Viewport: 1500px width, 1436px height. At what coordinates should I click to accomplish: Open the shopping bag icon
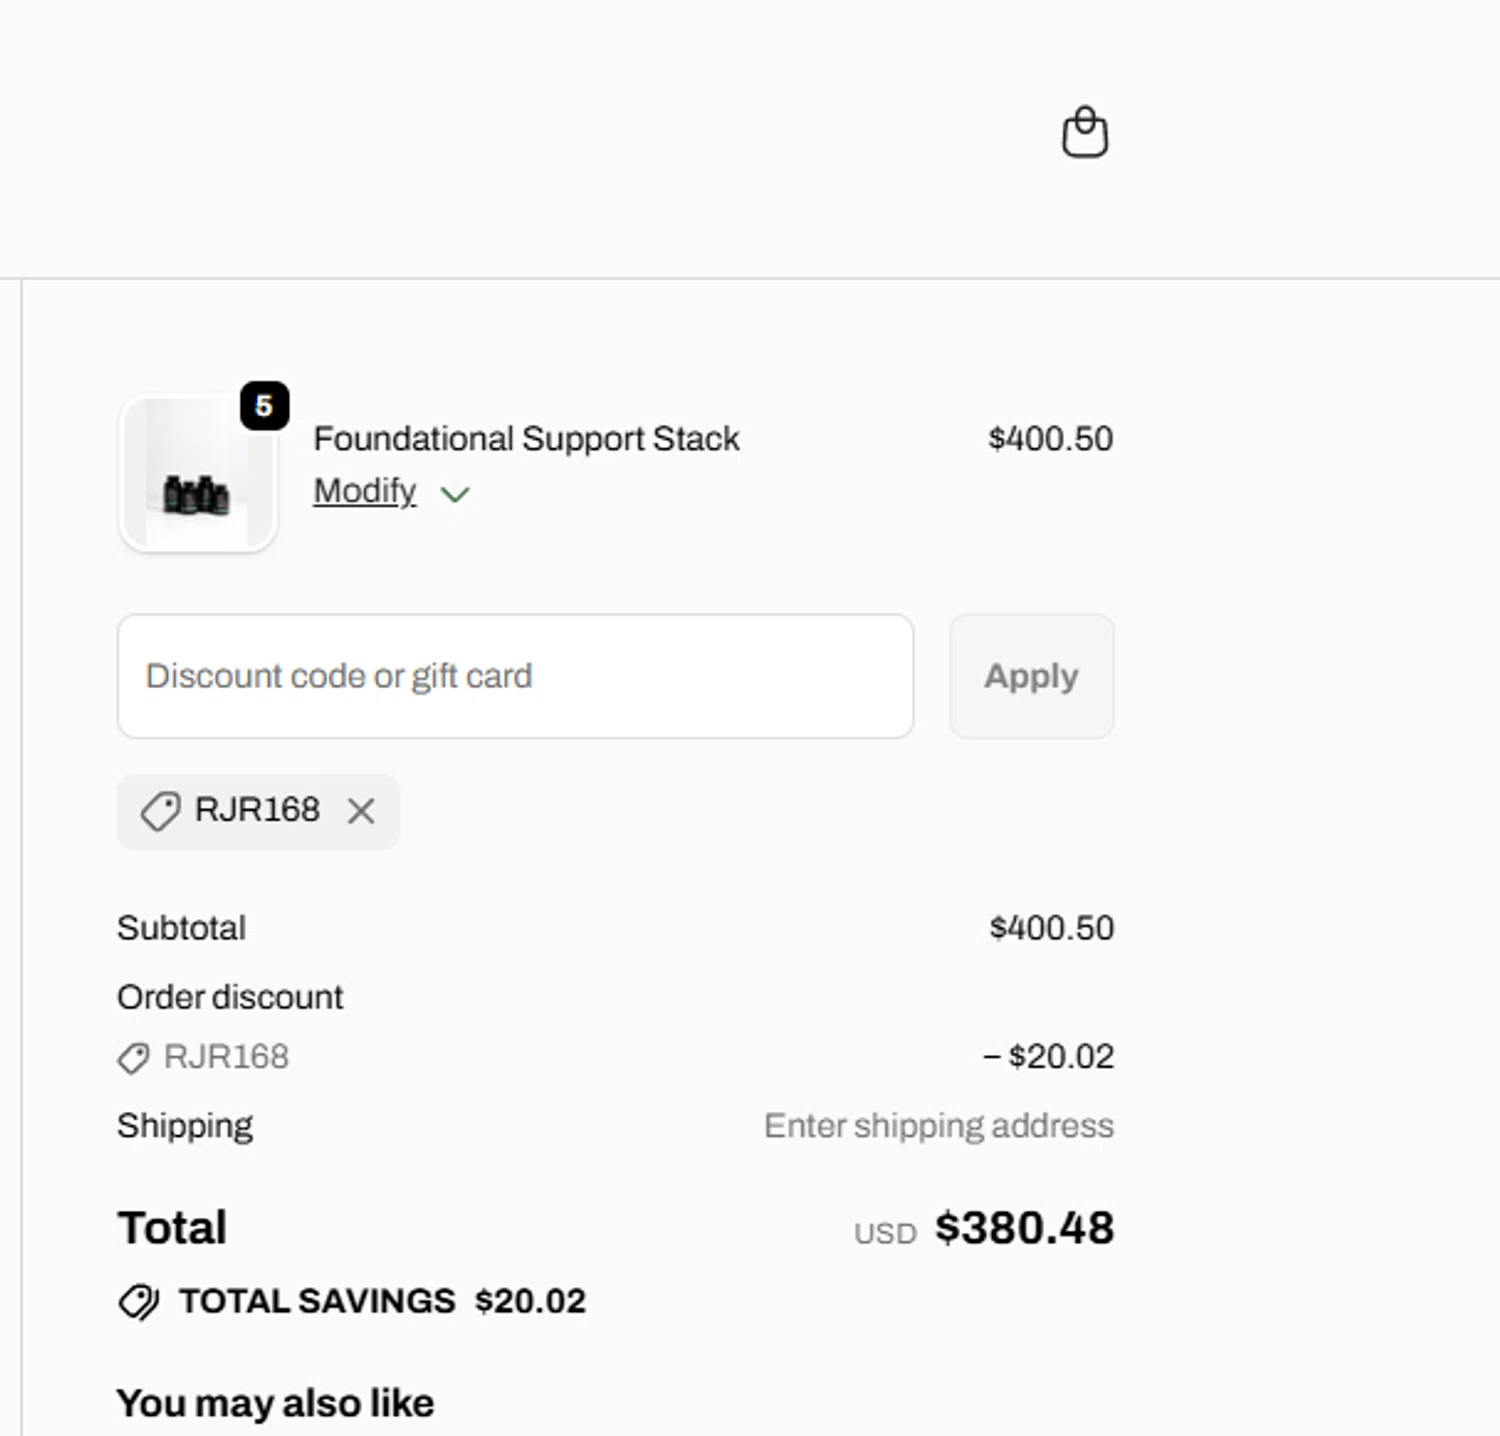1084,133
